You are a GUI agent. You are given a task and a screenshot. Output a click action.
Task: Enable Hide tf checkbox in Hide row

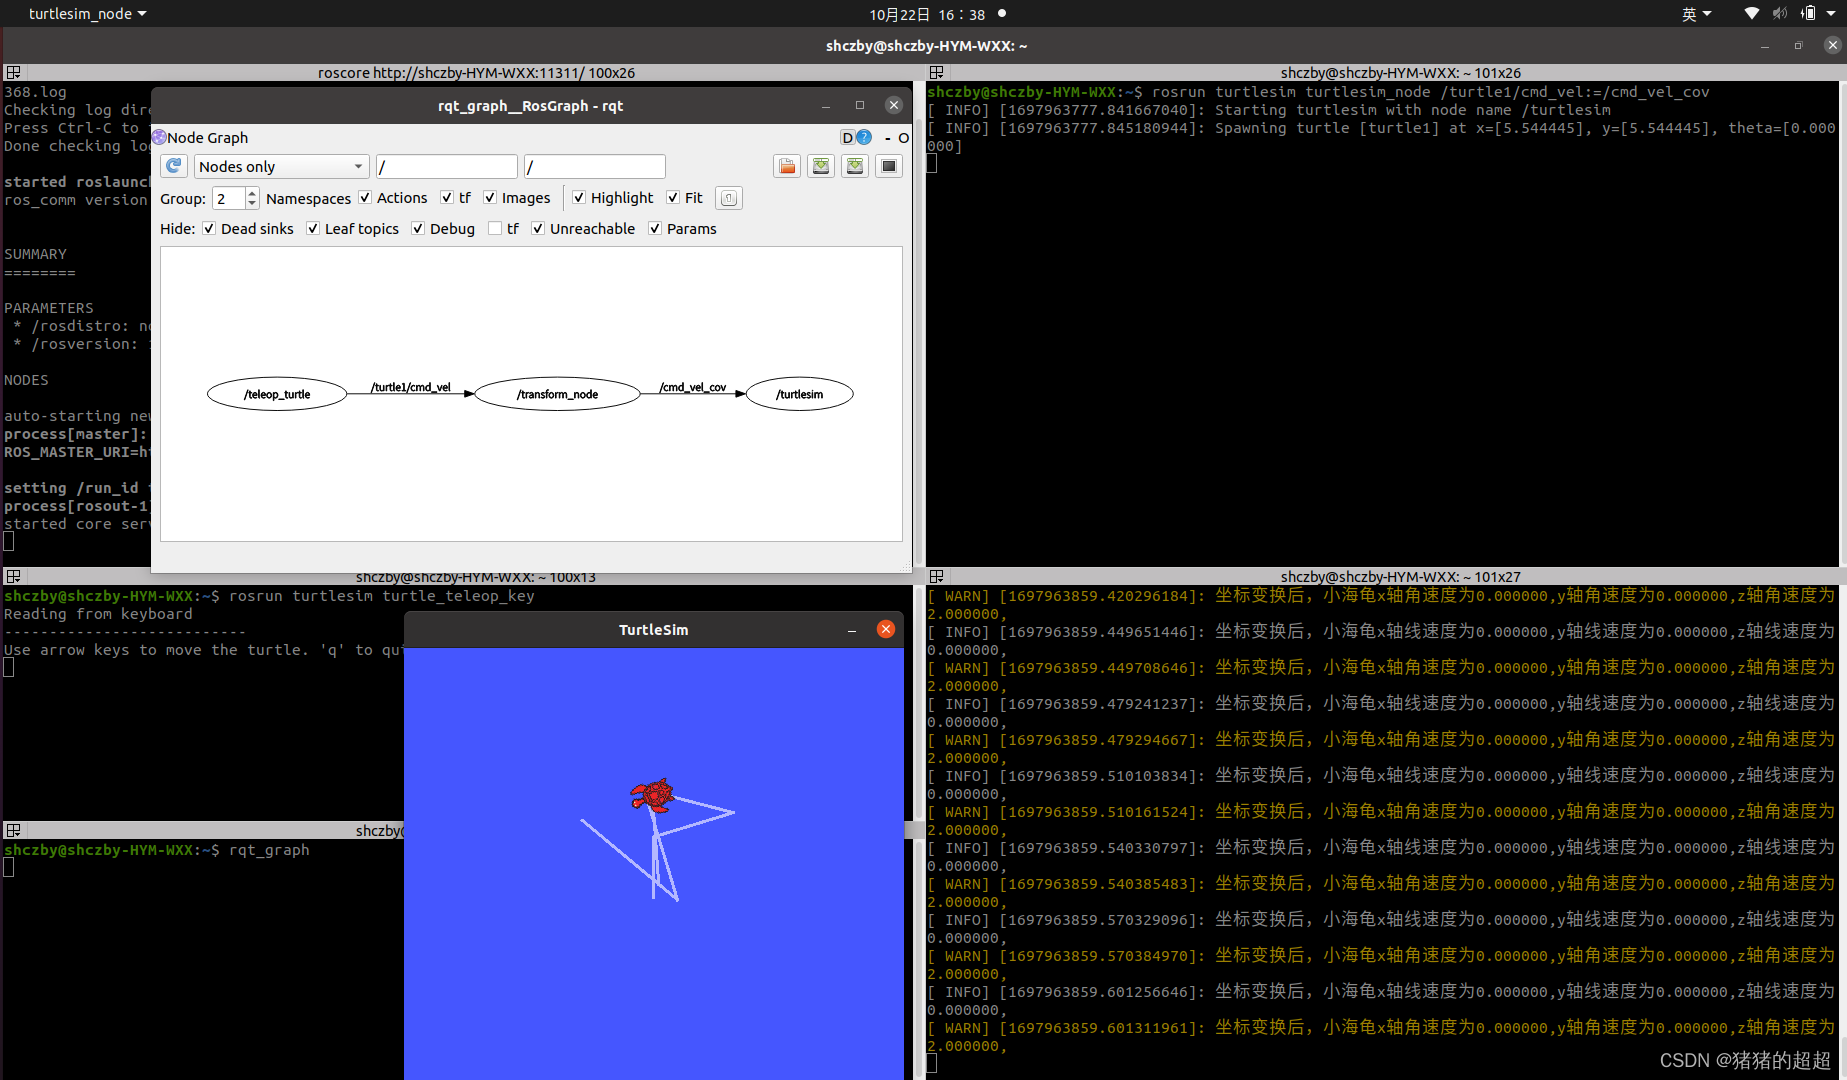coord(495,228)
